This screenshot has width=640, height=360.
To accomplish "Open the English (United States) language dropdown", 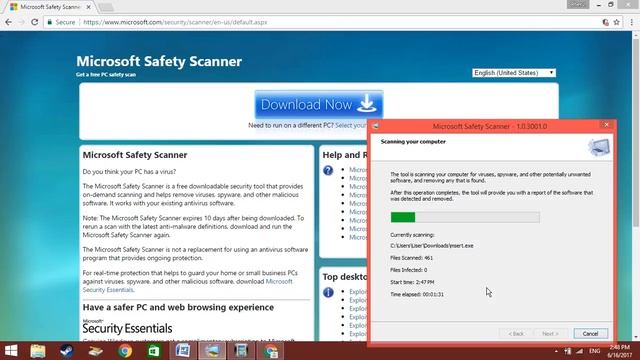I will 513,73.
